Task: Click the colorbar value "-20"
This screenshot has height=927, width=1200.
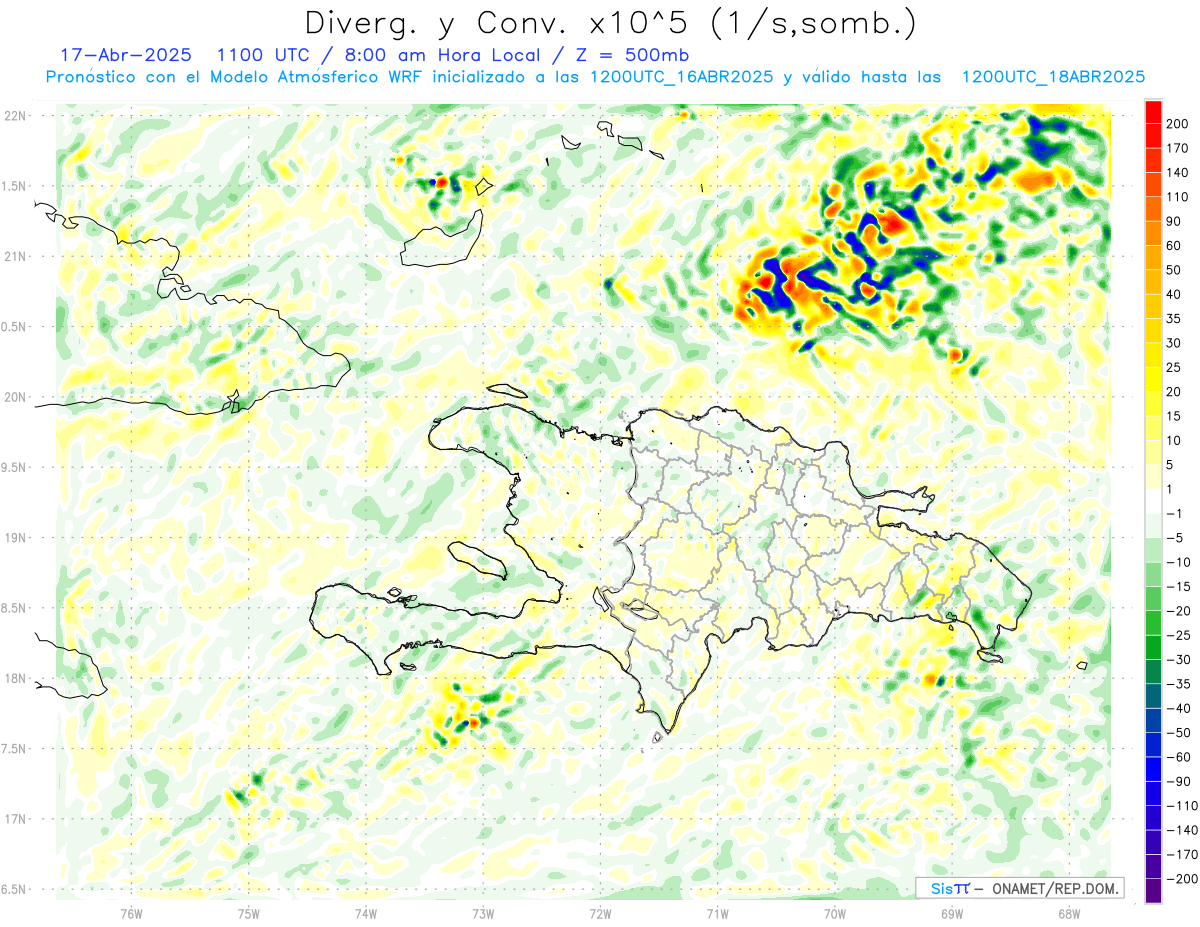Action: (1181, 611)
